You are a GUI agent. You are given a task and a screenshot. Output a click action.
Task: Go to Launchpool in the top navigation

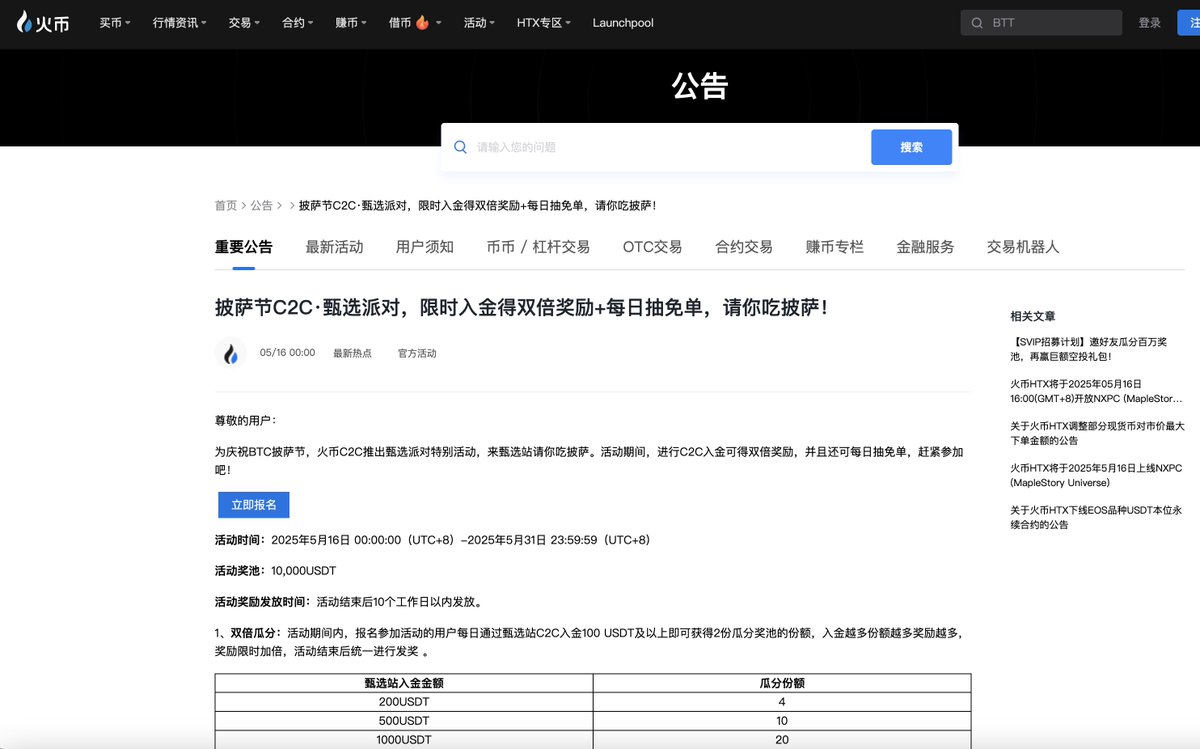pyautogui.click(x=623, y=23)
